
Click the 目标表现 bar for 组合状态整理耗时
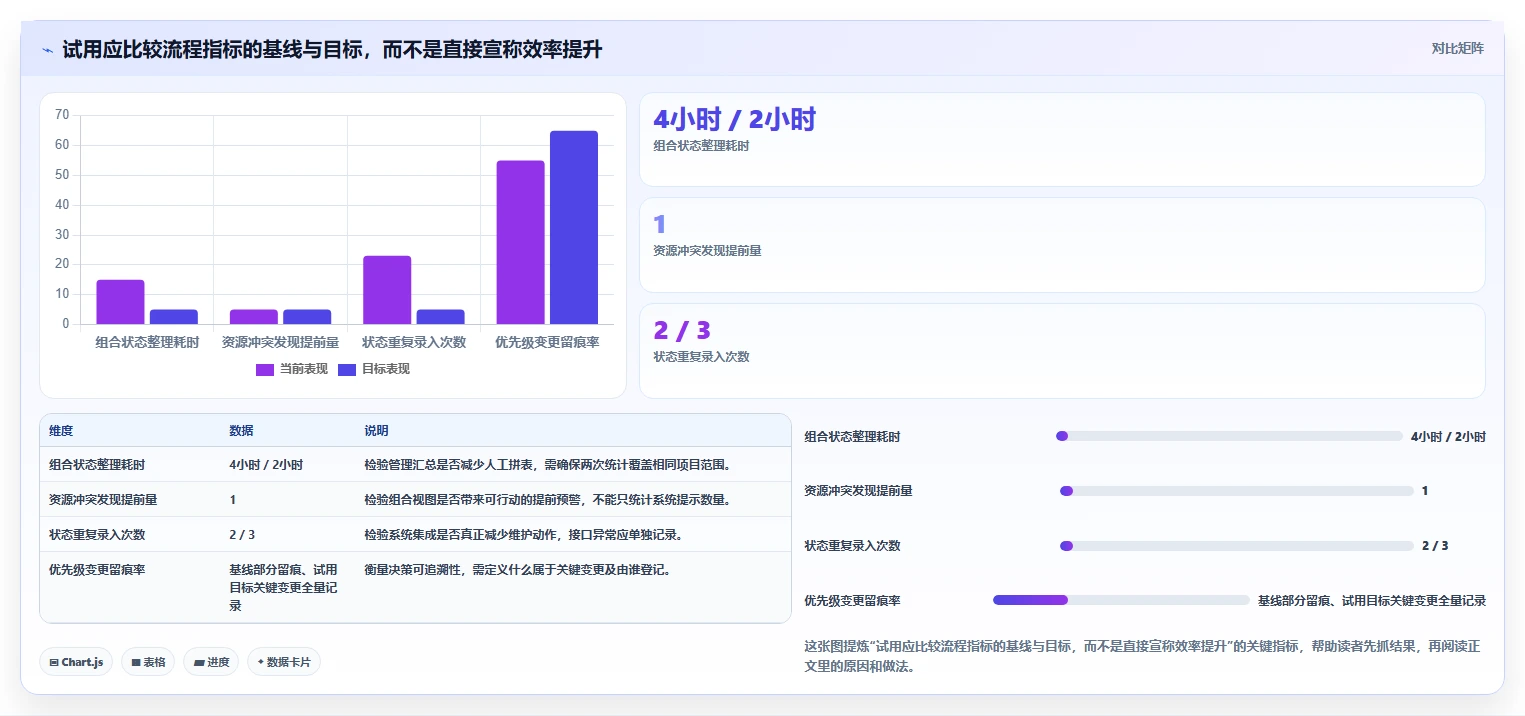coord(173,317)
